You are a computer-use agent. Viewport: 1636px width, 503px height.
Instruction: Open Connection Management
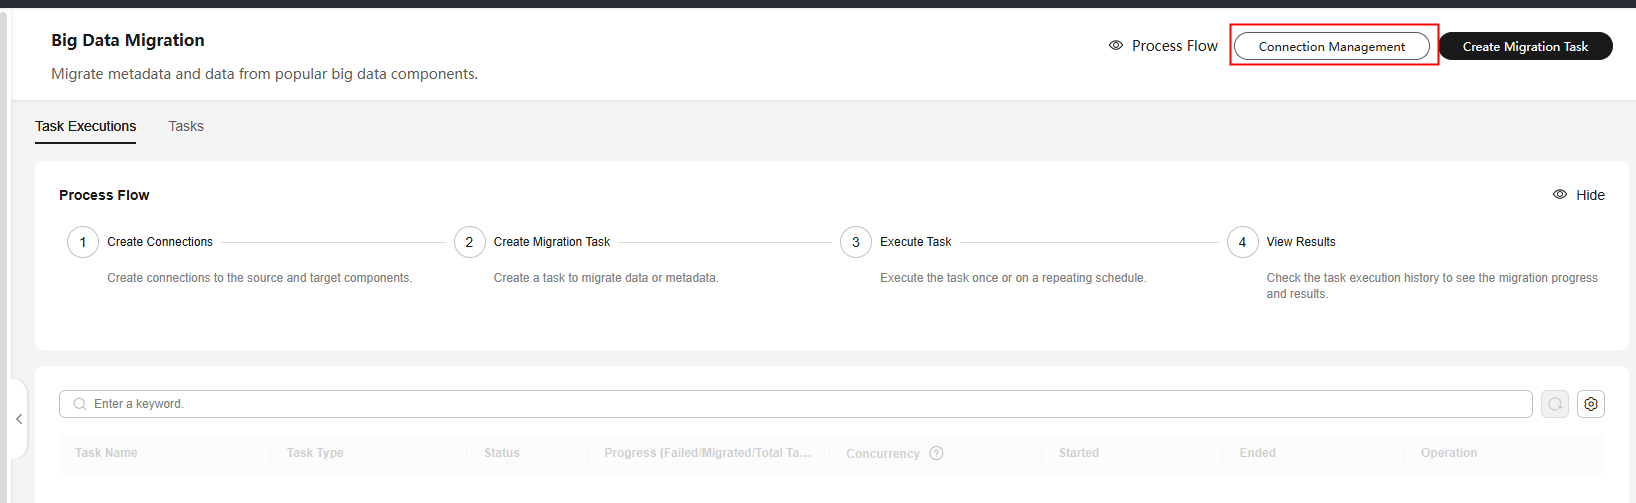1331,46
